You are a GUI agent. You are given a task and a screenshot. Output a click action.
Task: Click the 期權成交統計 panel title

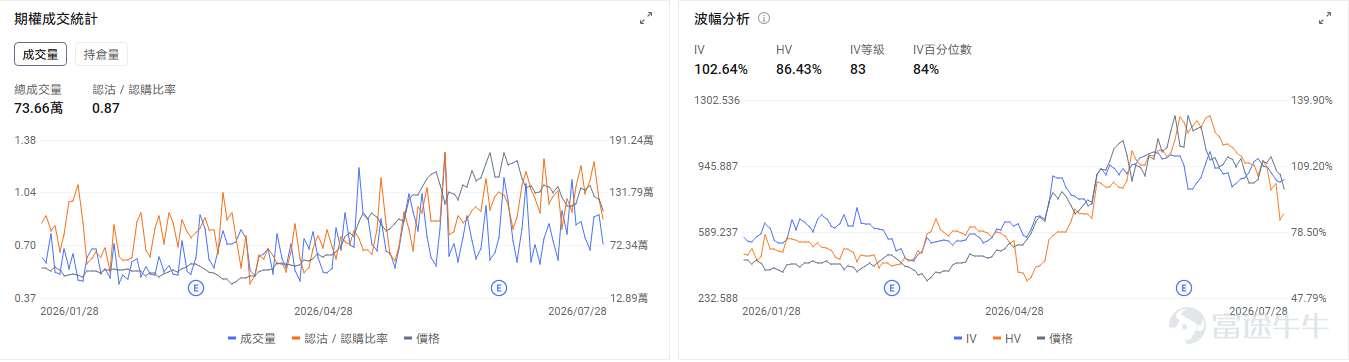coord(56,19)
